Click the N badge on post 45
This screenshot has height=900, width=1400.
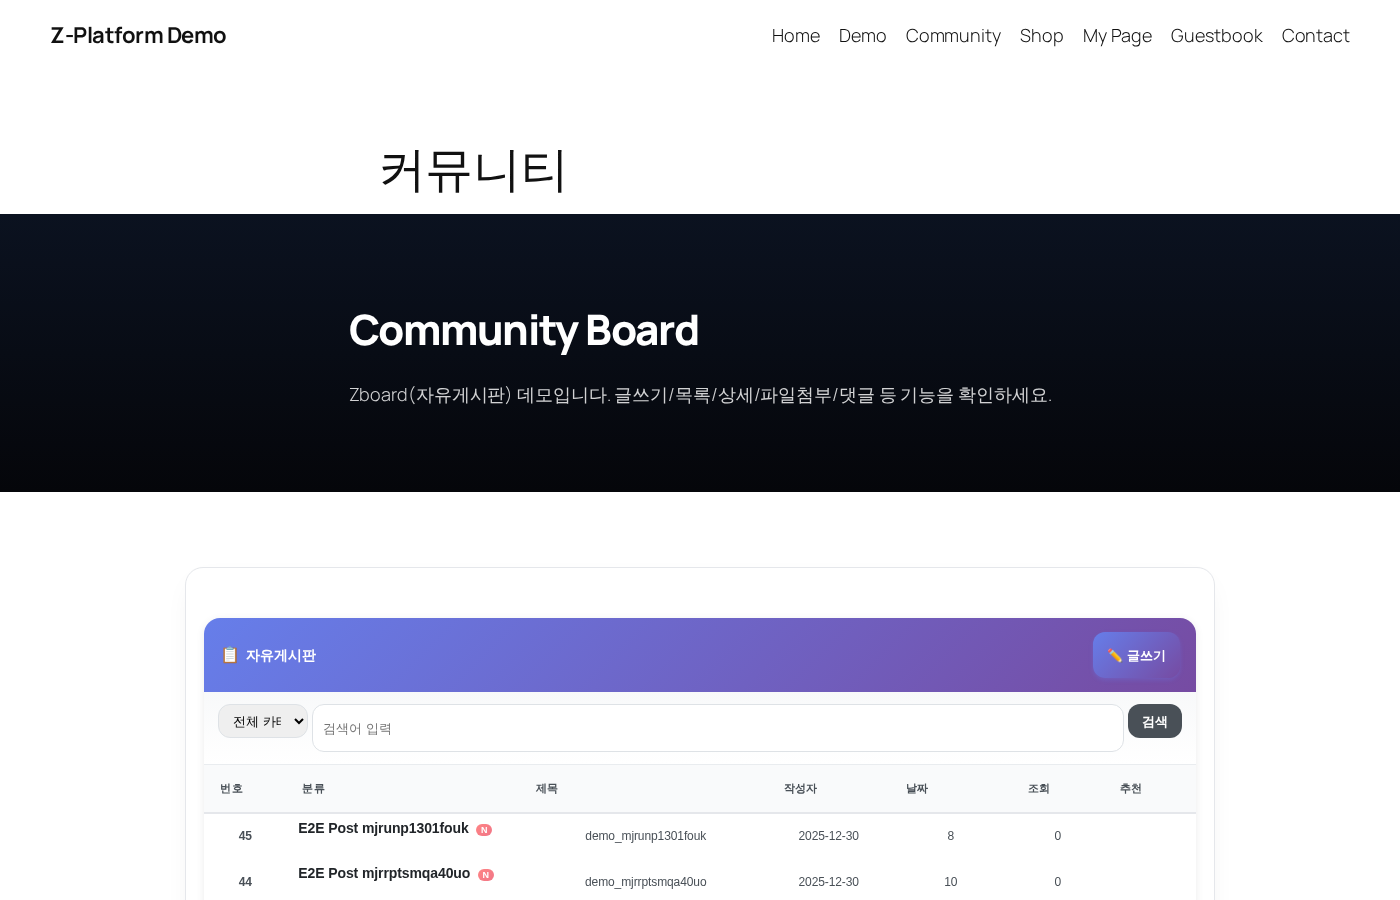(x=484, y=829)
